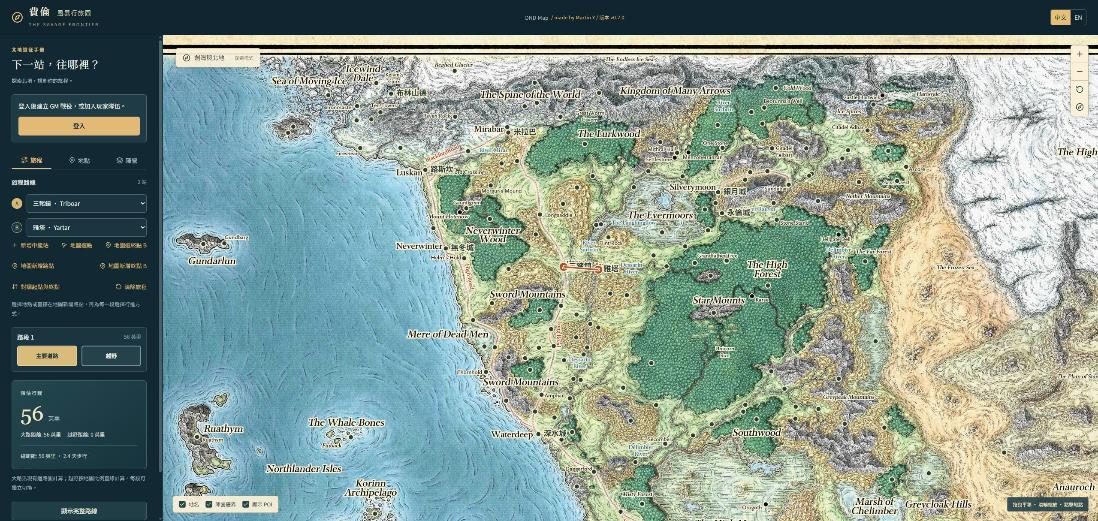
Task: Click the 56 travel distance value
Action: tap(32, 415)
